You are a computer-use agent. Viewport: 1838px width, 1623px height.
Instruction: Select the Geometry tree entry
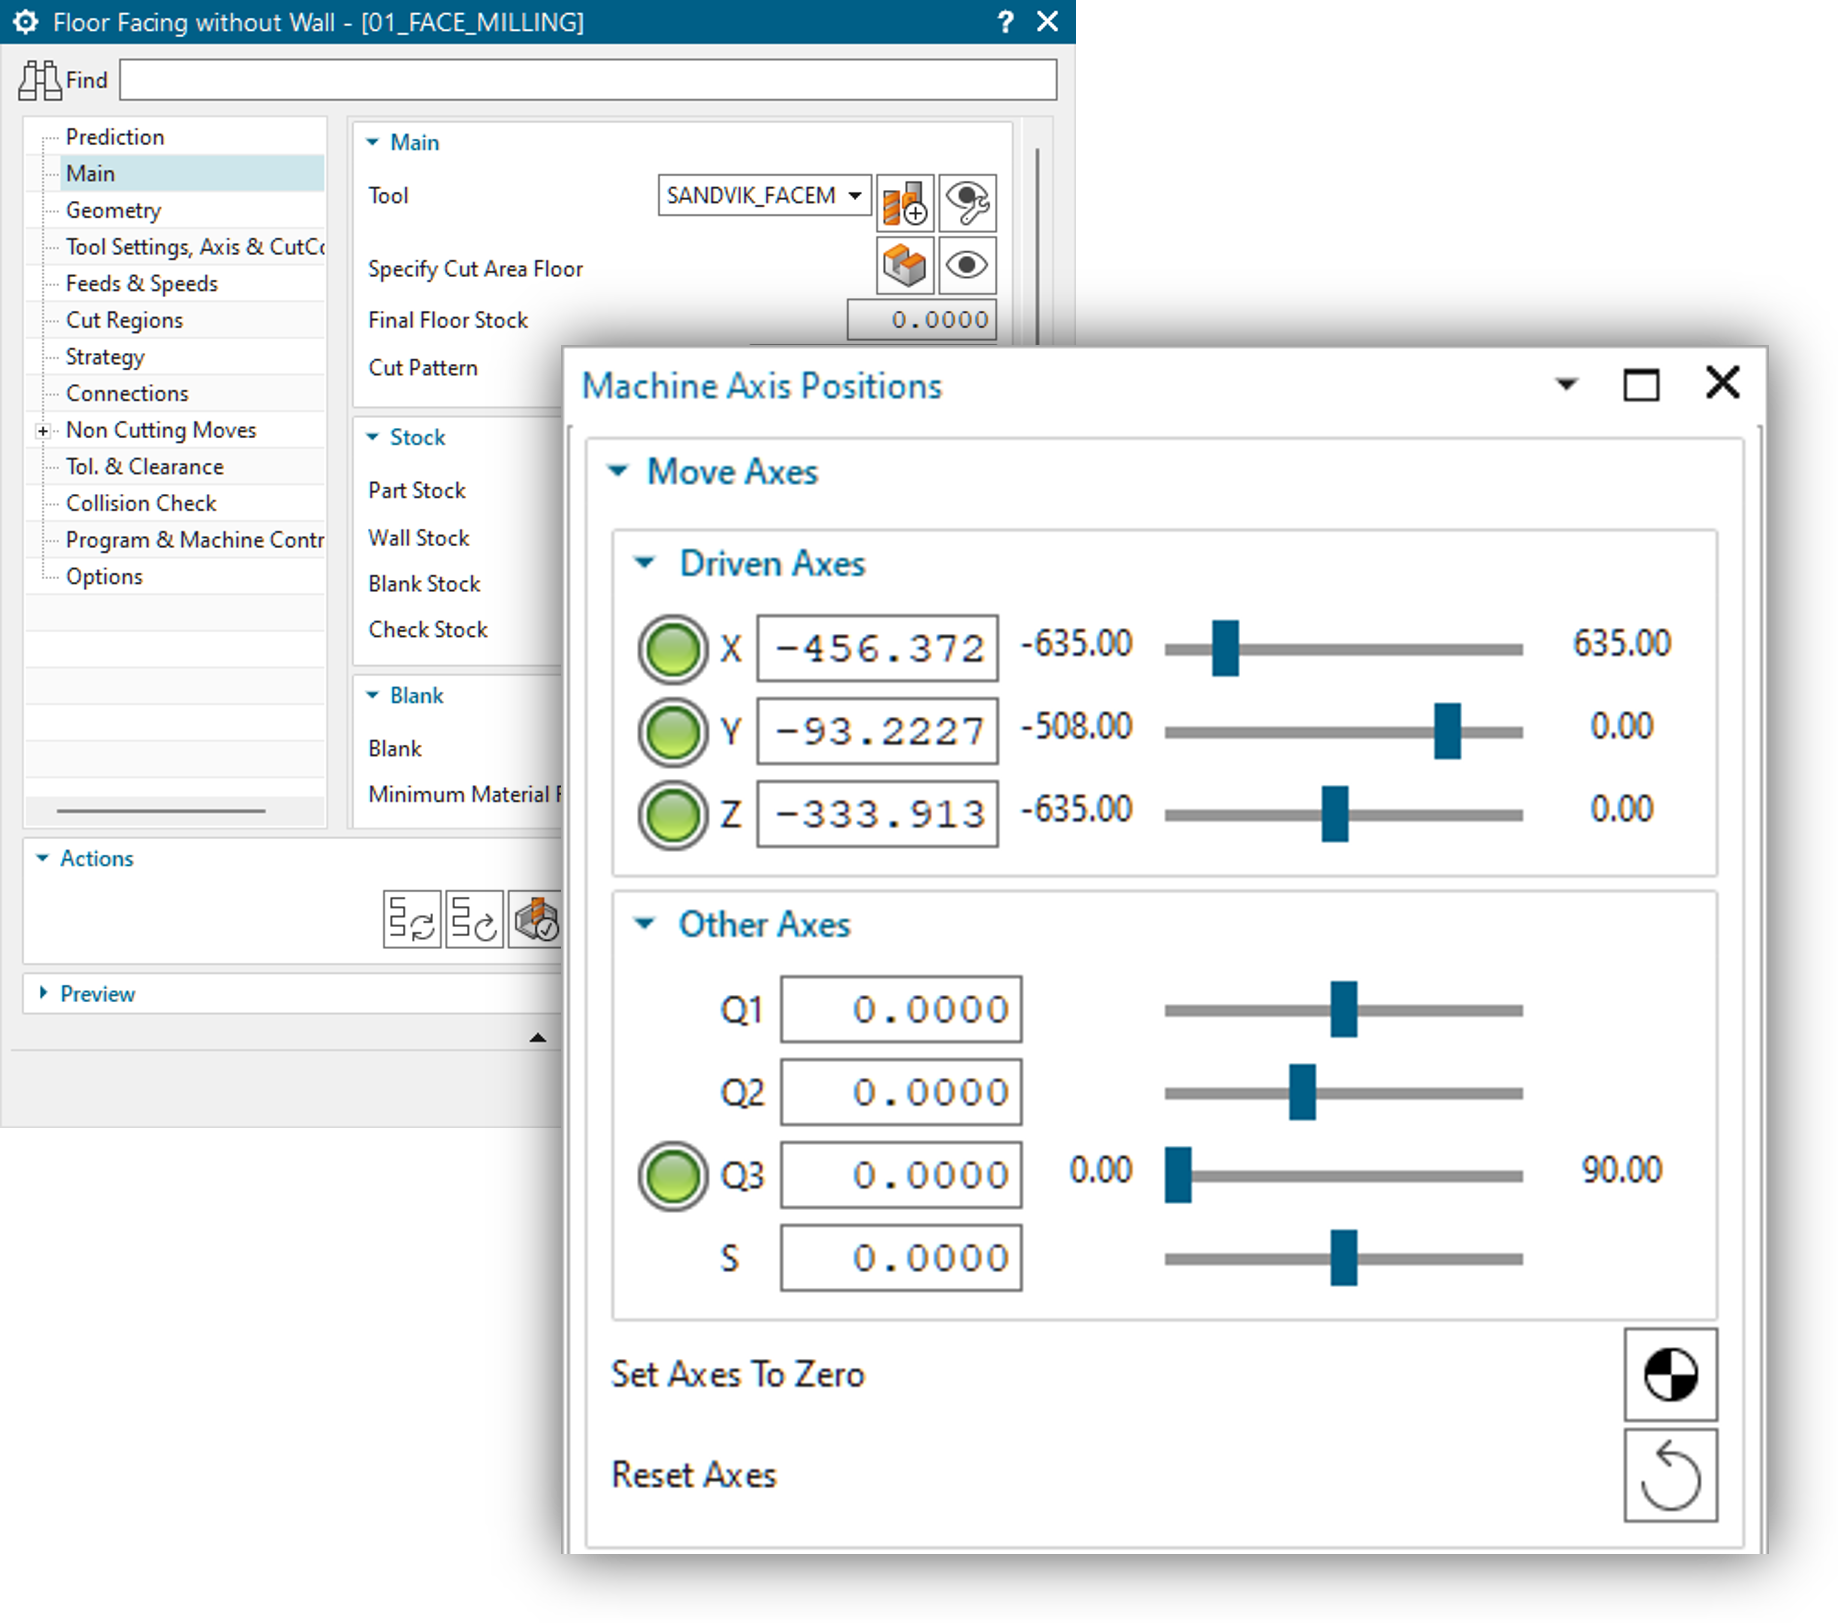pos(113,210)
